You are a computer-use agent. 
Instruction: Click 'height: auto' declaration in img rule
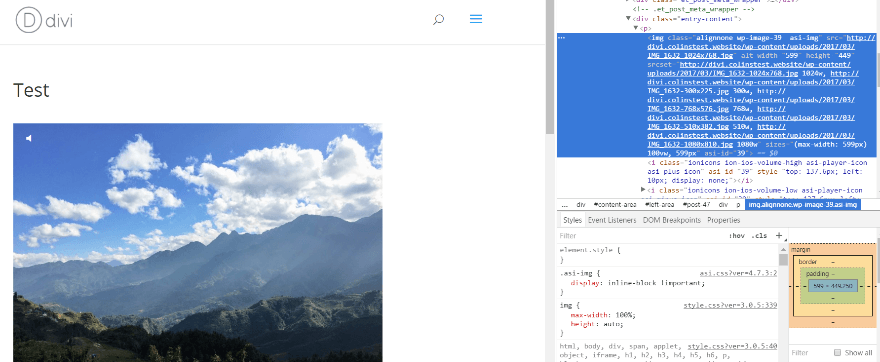(597, 324)
